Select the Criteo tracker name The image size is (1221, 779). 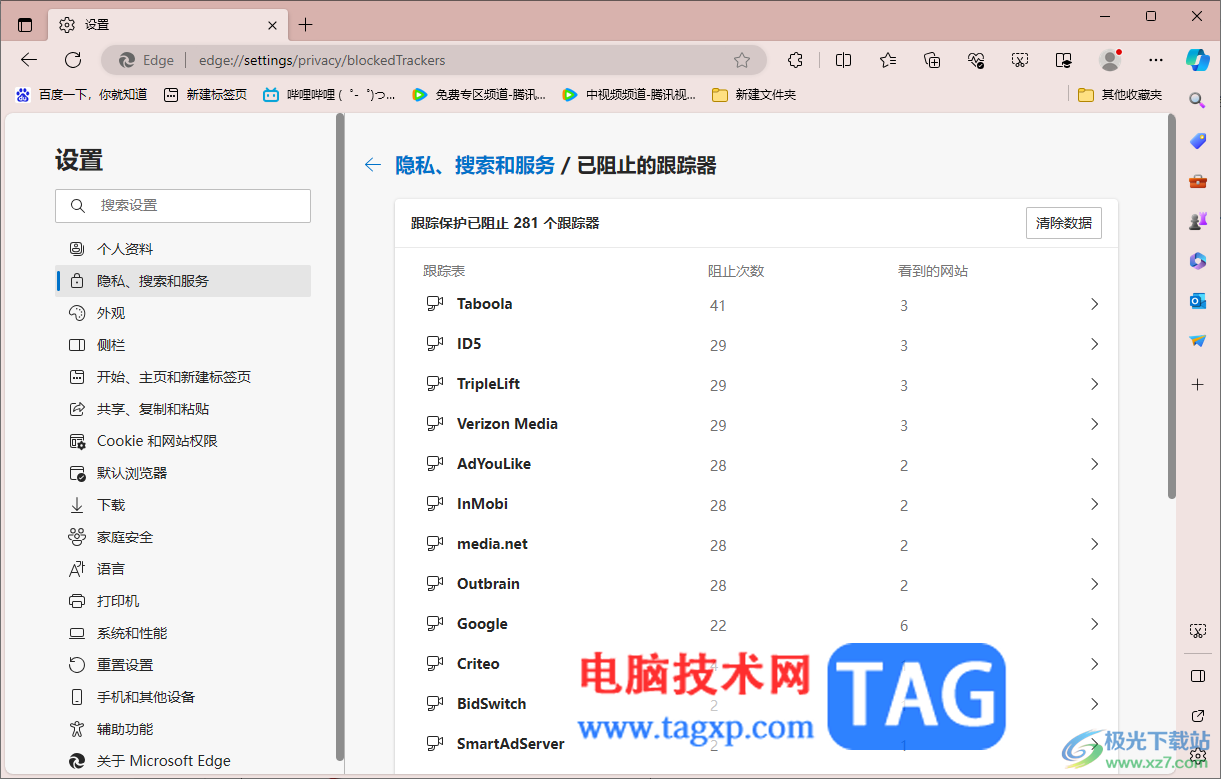[x=478, y=664]
